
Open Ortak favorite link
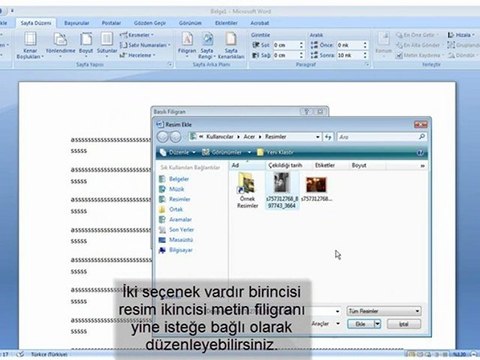171,209
